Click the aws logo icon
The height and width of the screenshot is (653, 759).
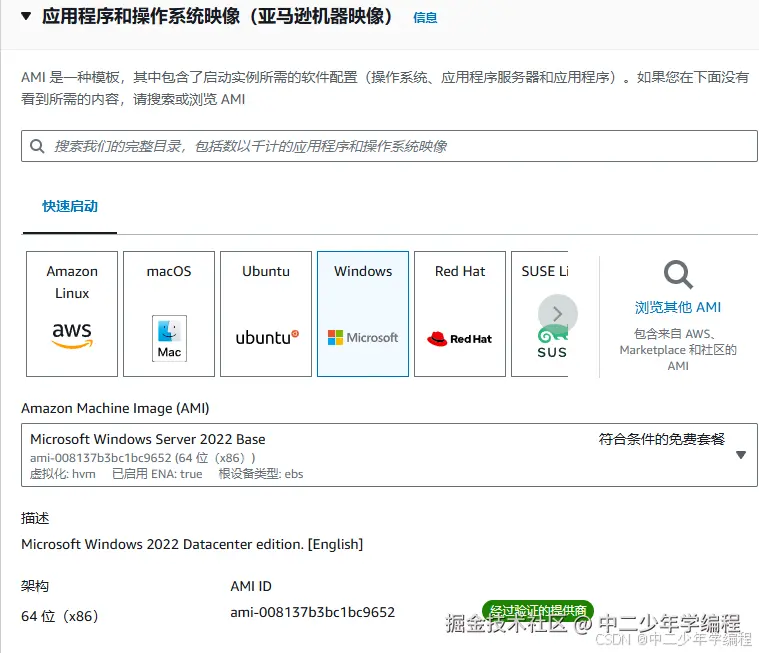72,335
